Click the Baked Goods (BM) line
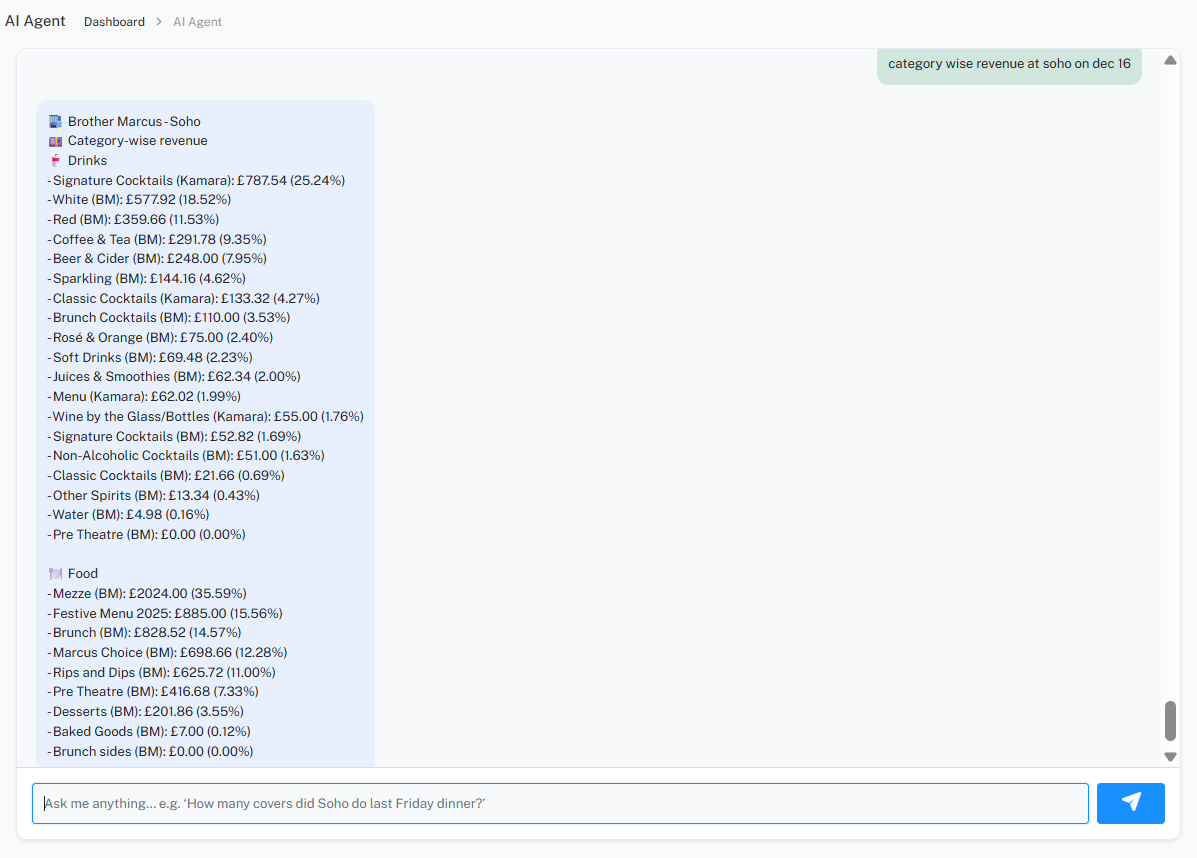The height and width of the screenshot is (858, 1197). (149, 731)
